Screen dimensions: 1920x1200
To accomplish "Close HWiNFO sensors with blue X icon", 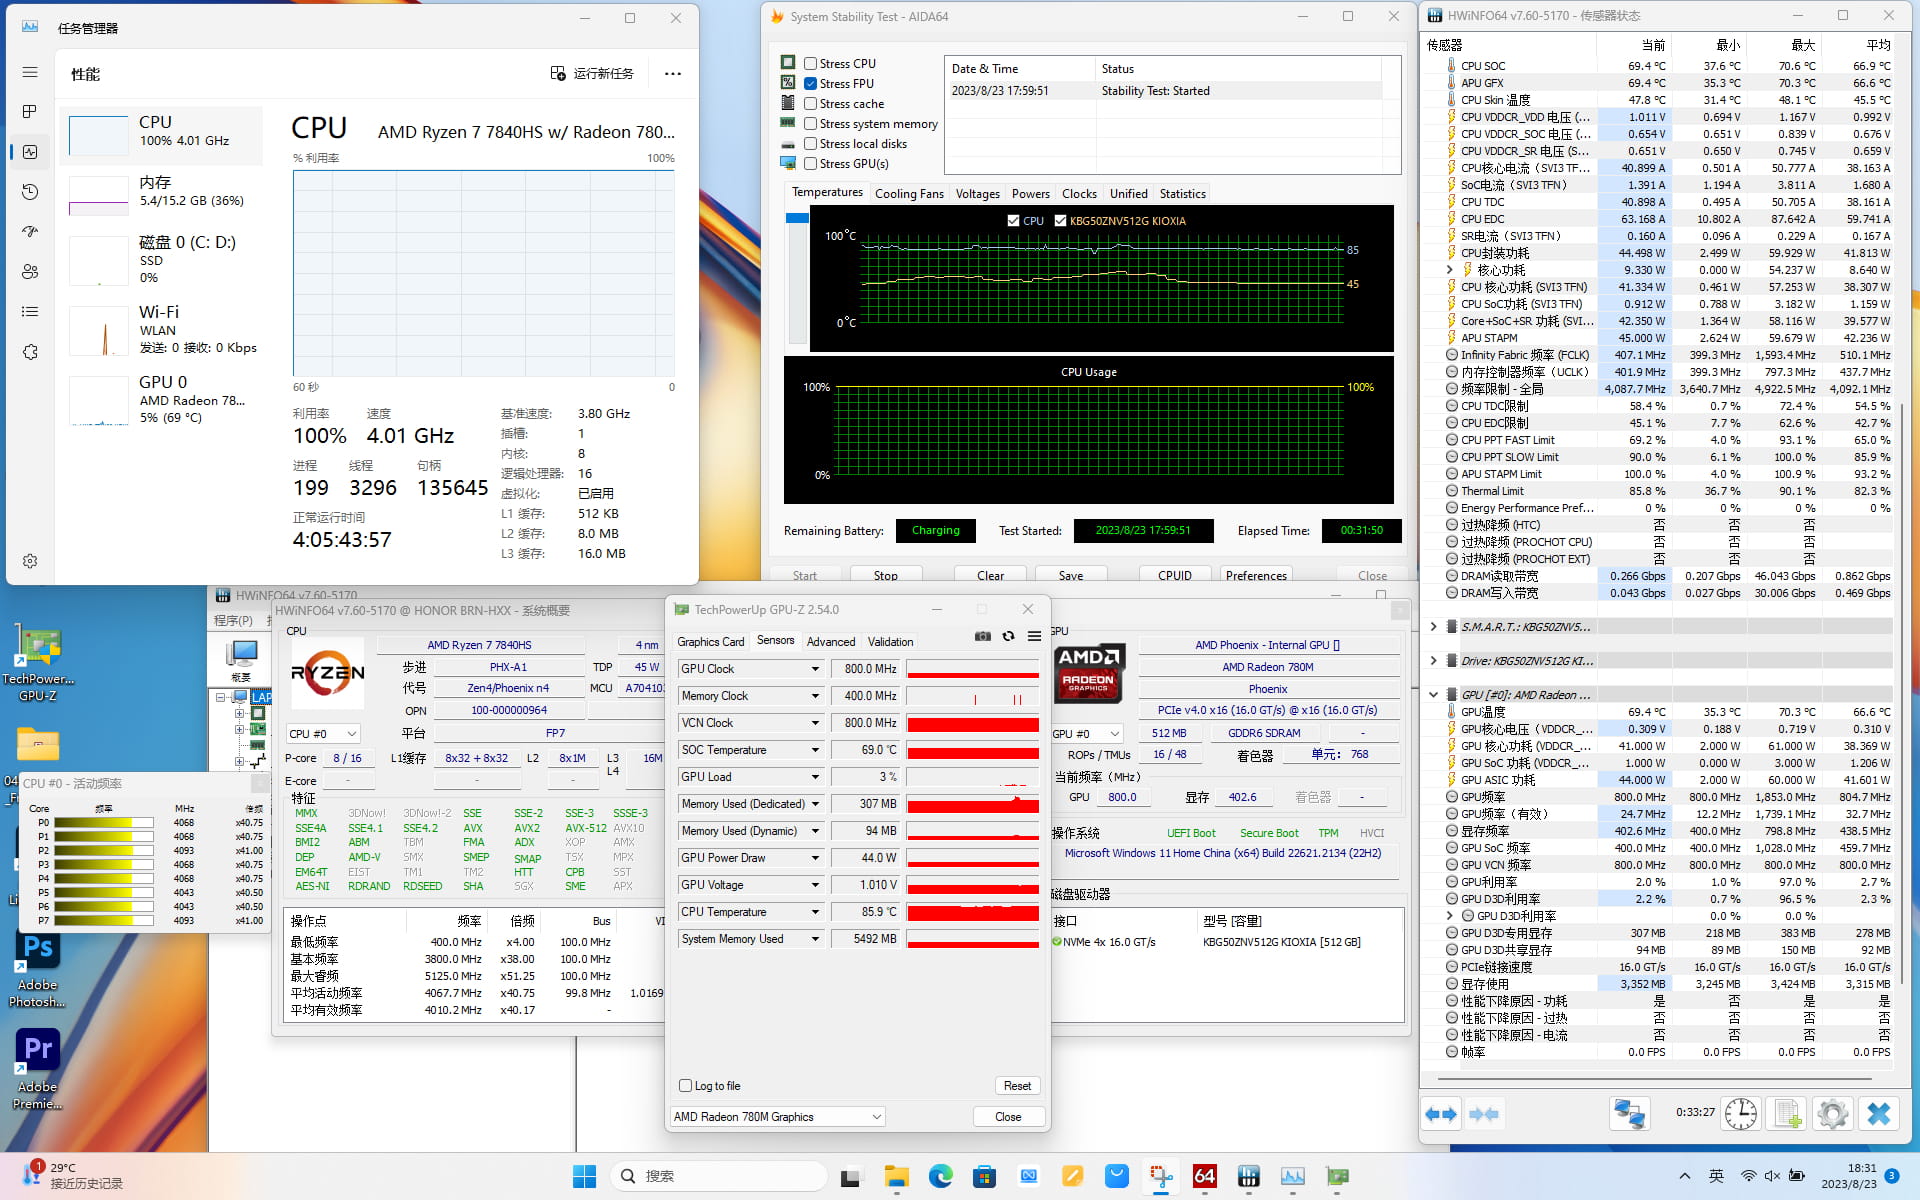I will point(1879,1113).
